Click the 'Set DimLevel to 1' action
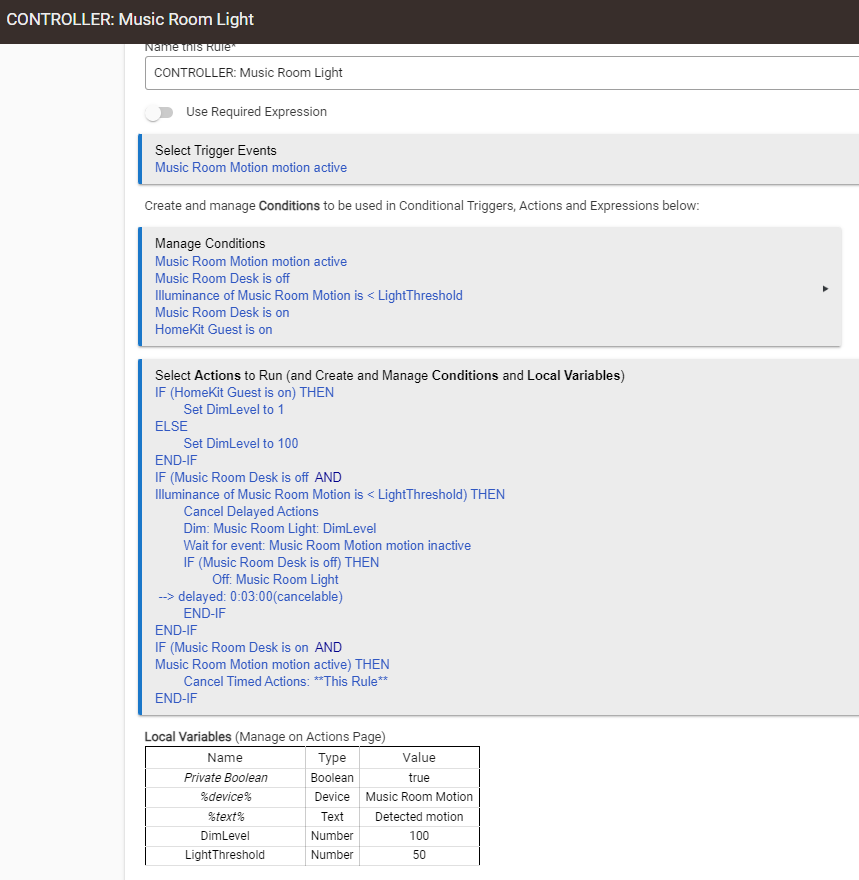 tap(233, 409)
